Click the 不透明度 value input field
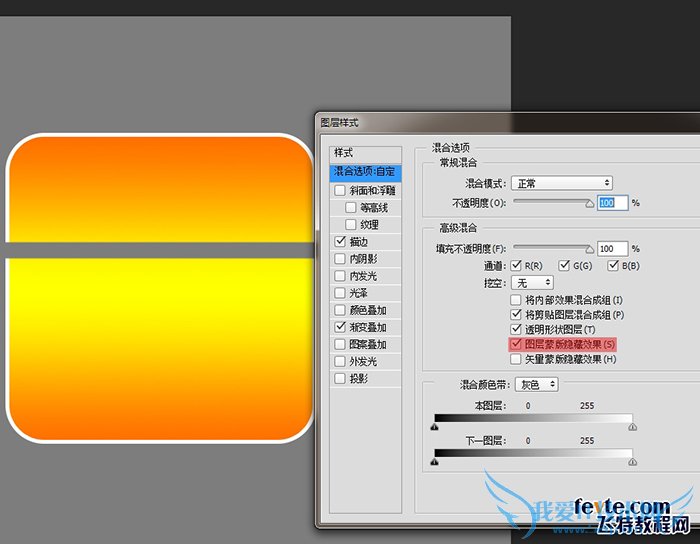The height and width of the screenshot is (544, 700). coord(612,202)
